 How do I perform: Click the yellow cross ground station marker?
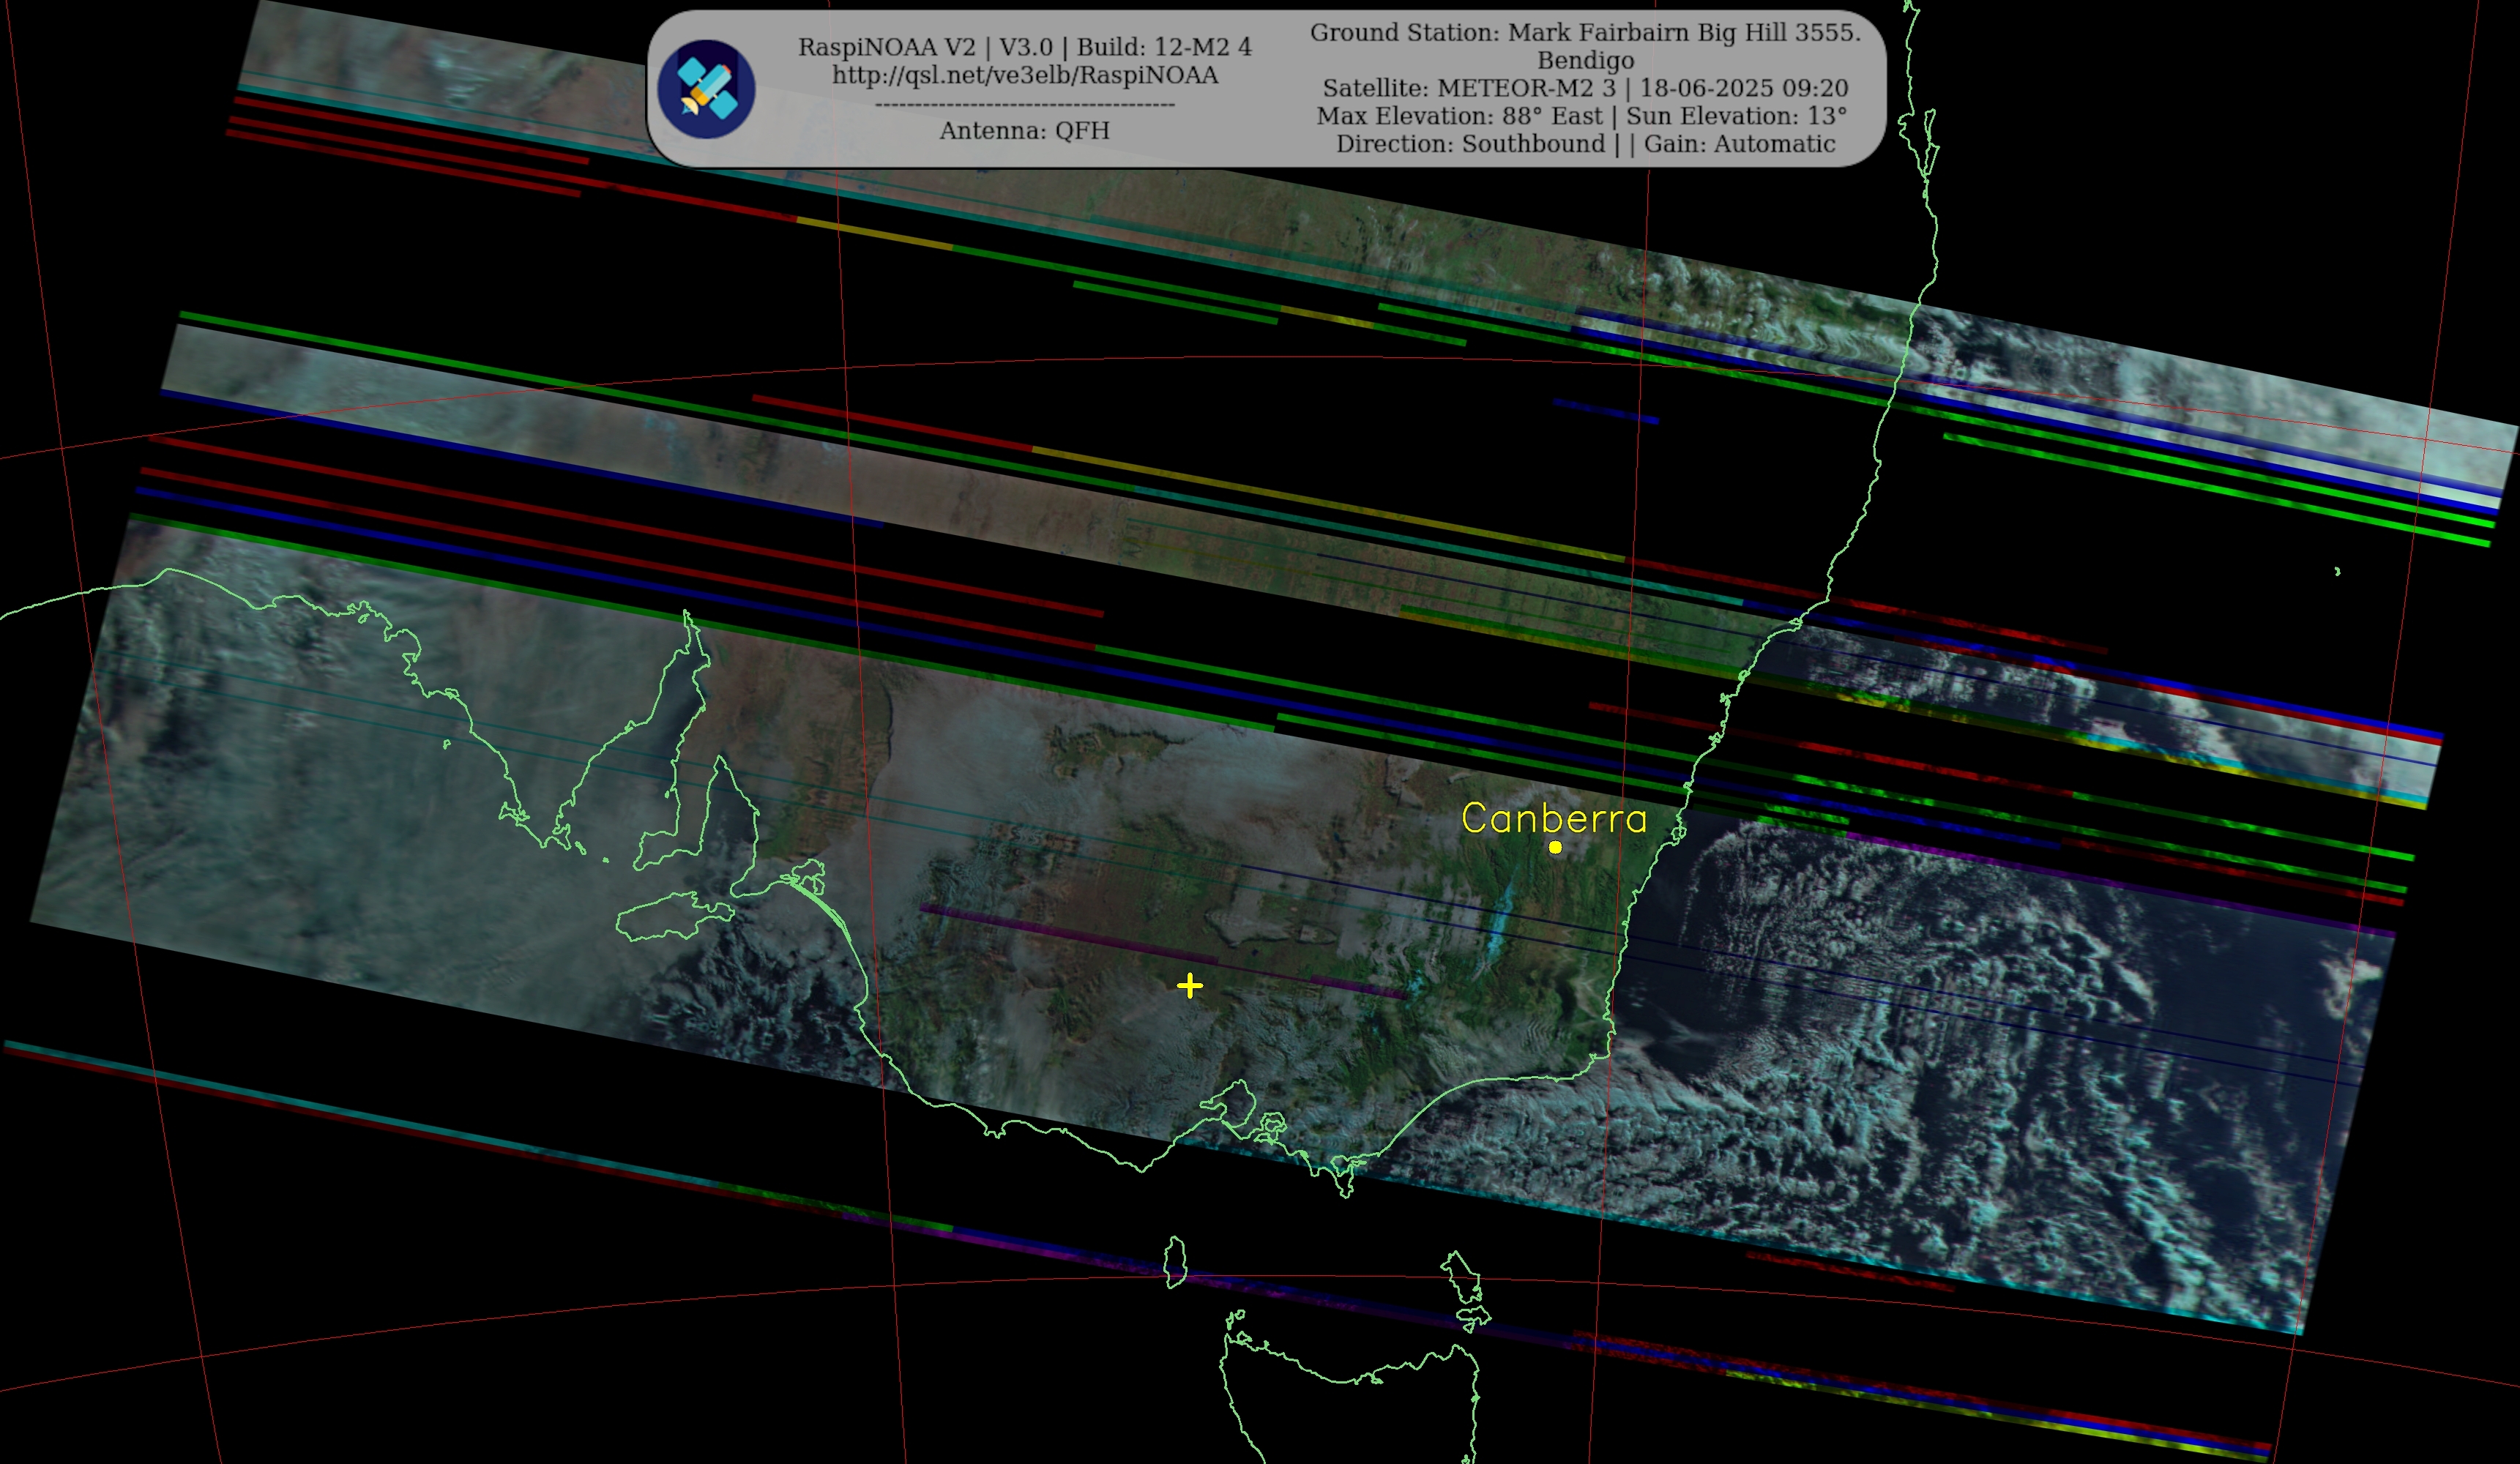pyautogui.click(x=1189, y=986)
